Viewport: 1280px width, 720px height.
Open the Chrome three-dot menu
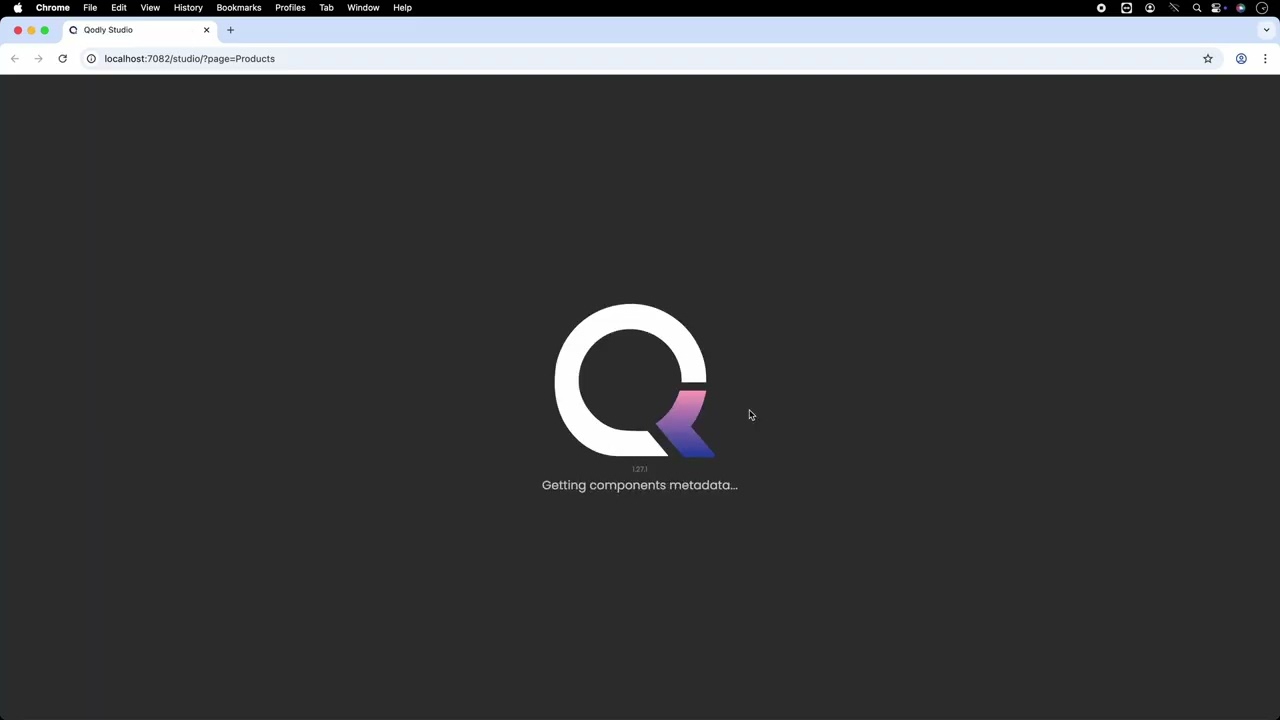(1265, 59)
